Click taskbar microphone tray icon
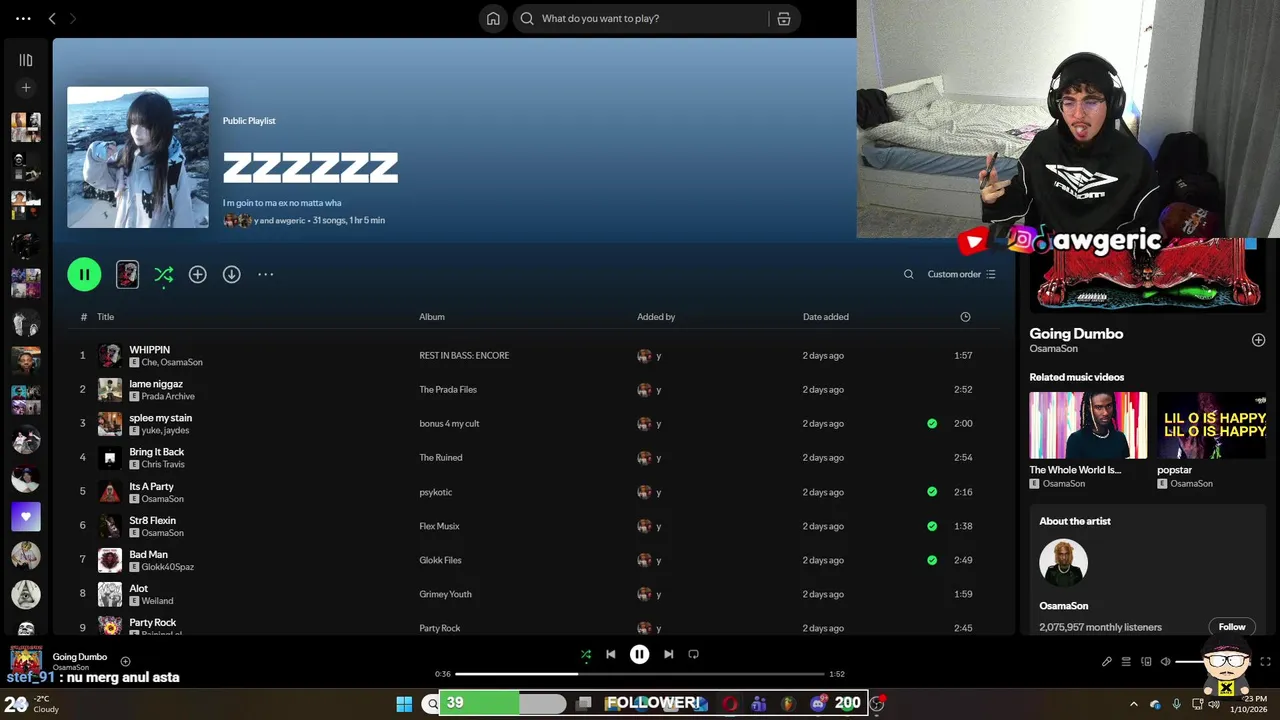1280x720 pixels. 1176,704
